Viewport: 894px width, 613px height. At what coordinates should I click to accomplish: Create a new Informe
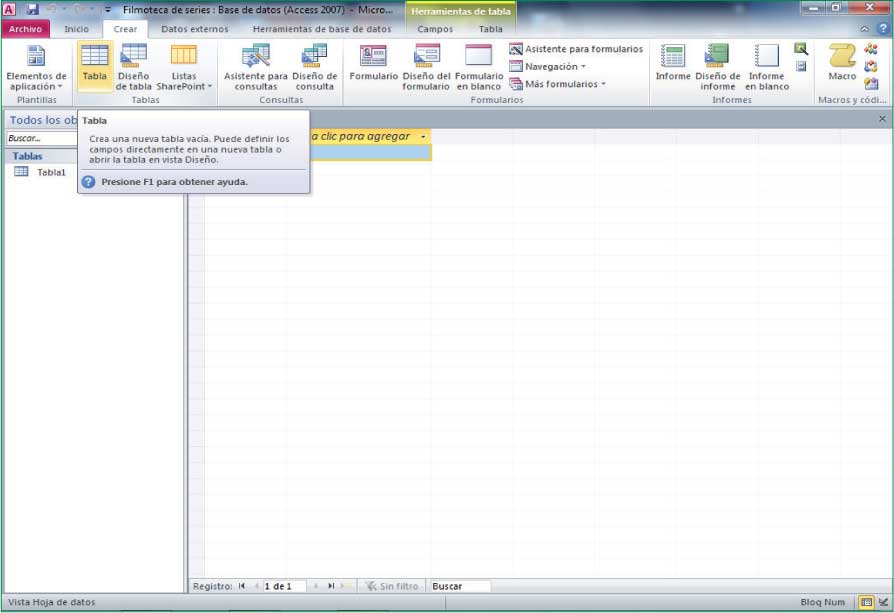pos(673,63)
